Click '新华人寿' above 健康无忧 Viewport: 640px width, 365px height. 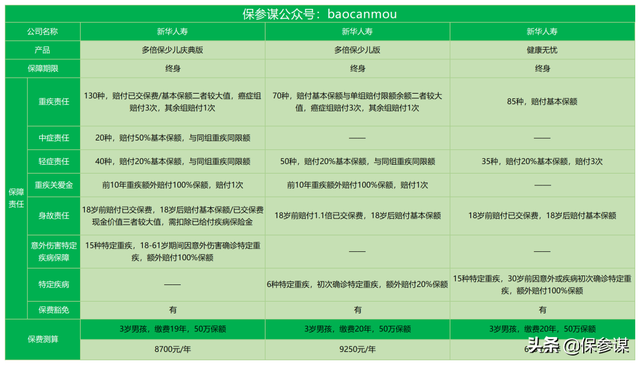[542, 31]
